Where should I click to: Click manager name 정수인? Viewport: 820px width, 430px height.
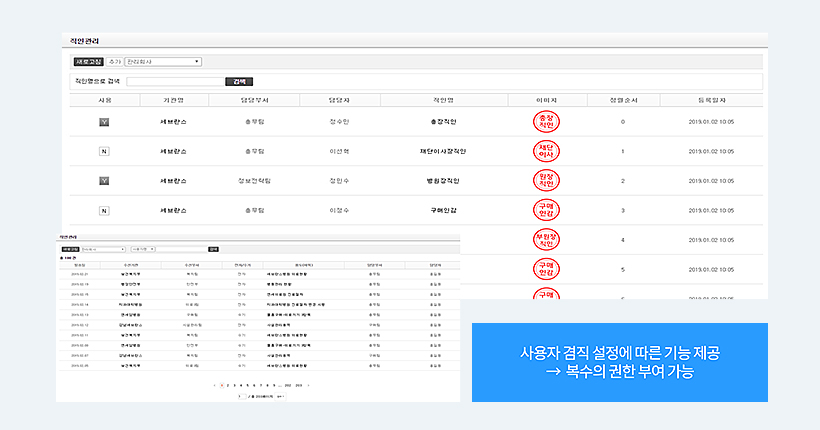[339, 122]
